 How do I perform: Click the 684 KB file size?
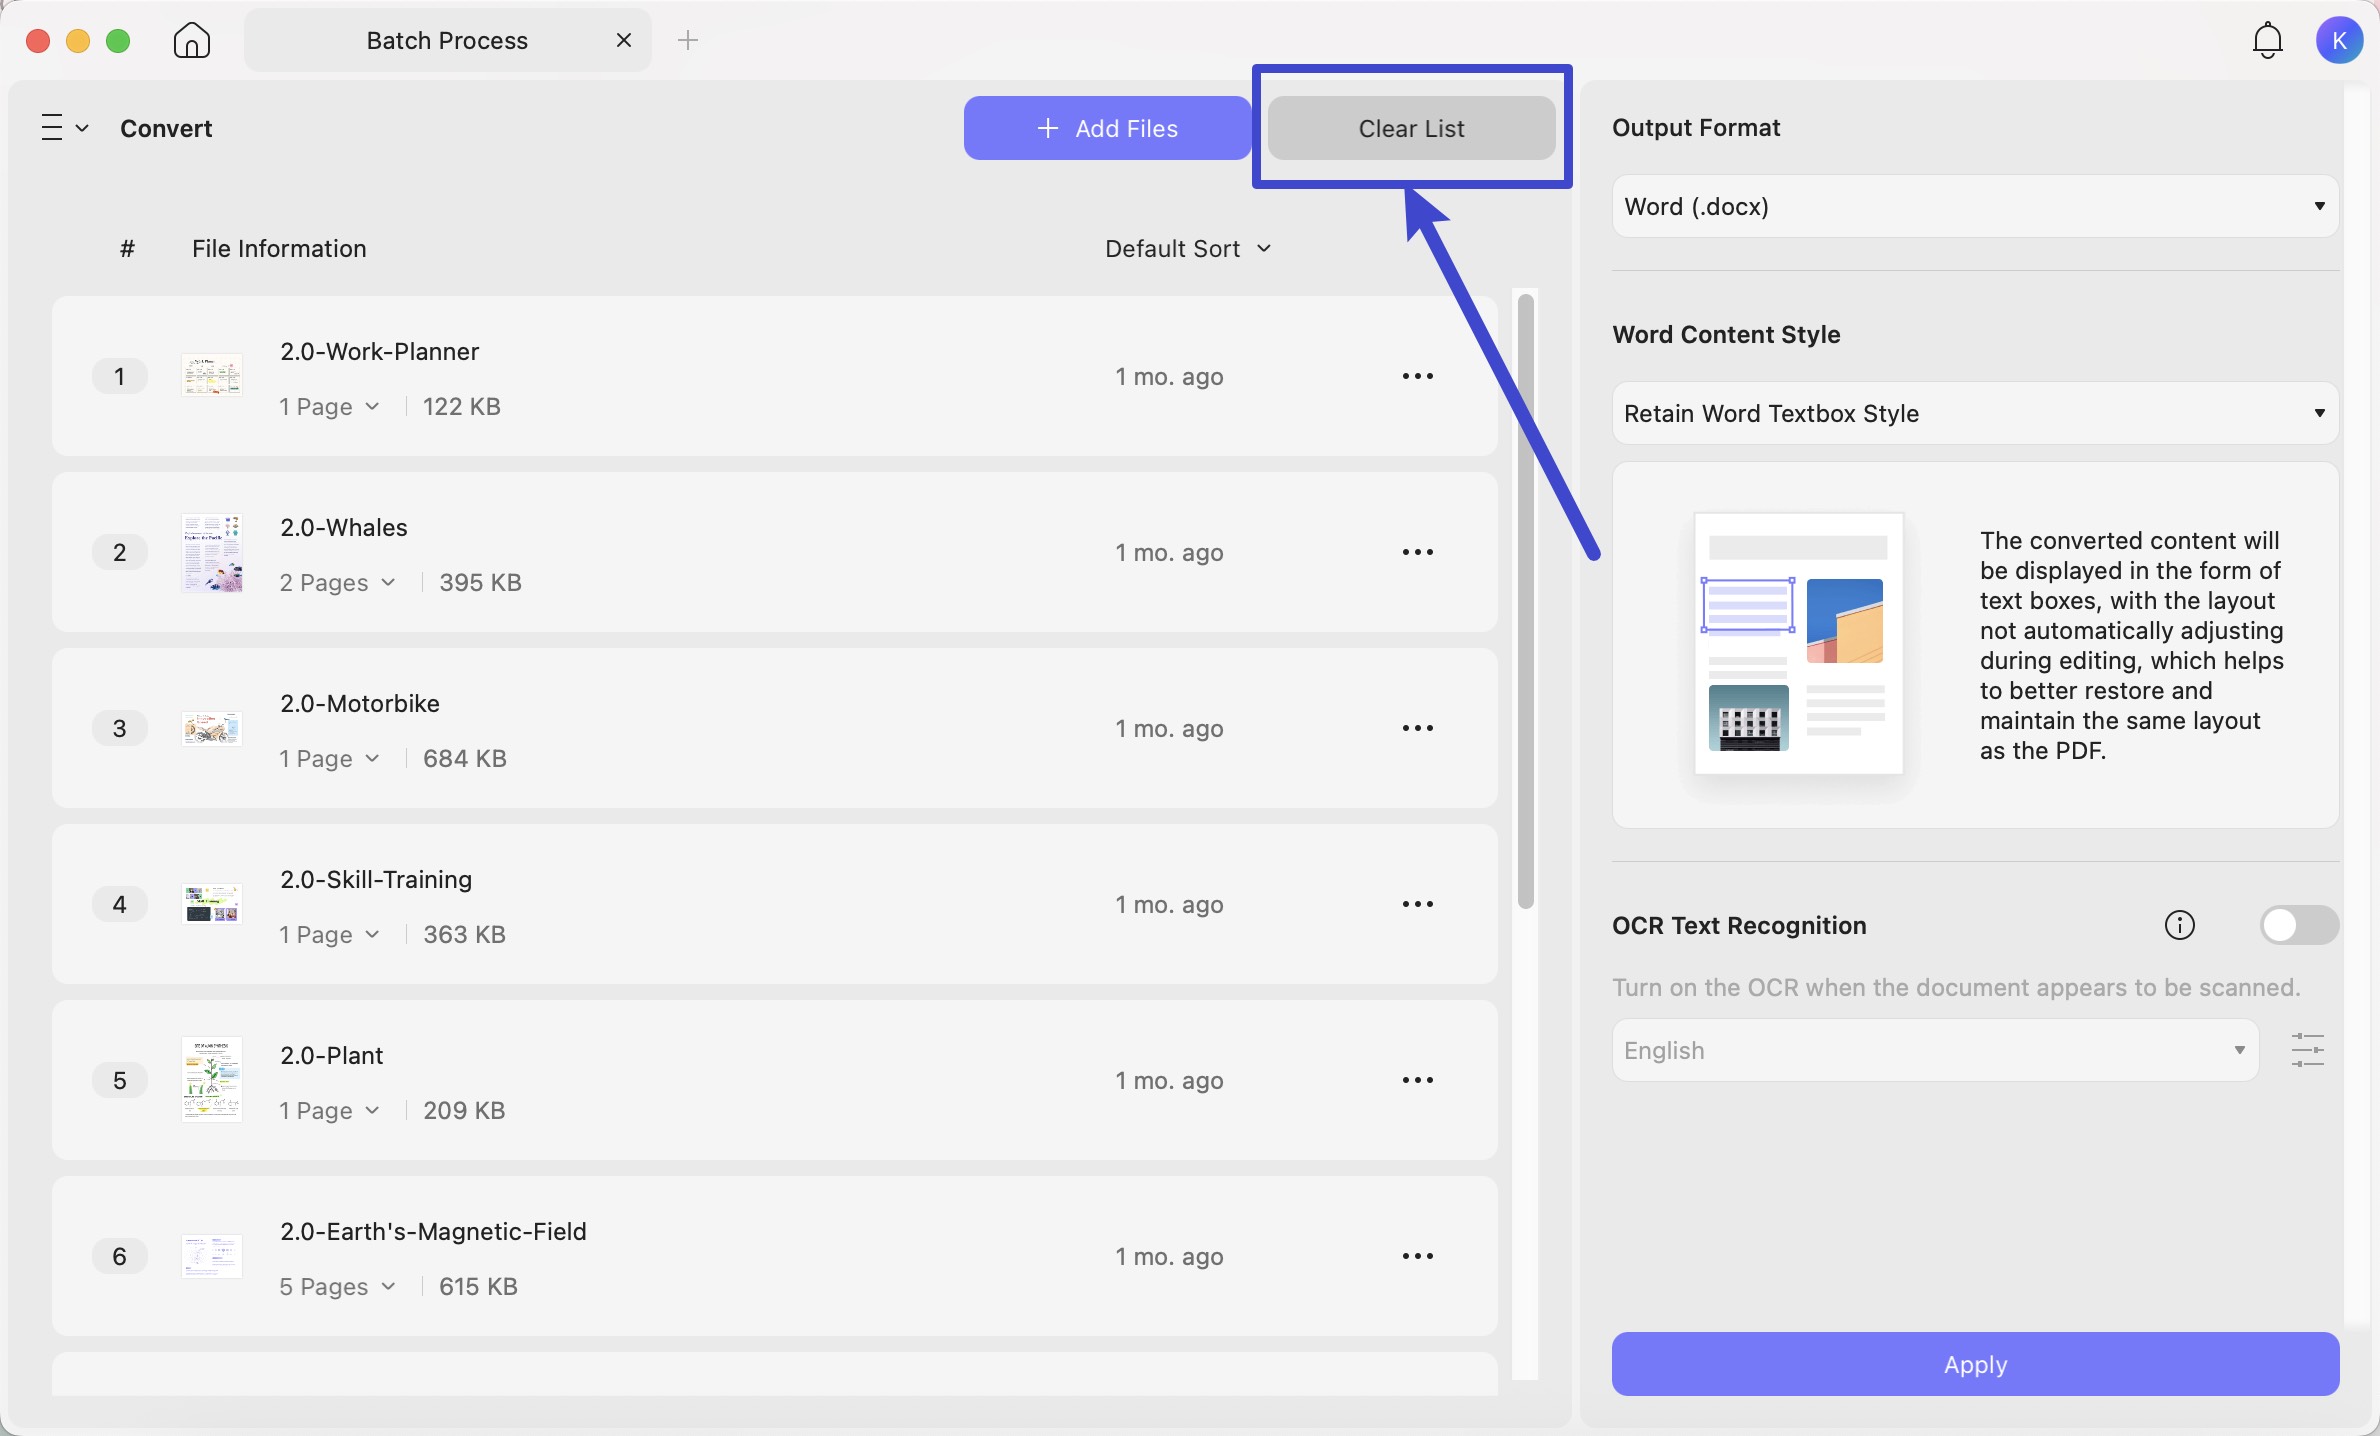pos(465,758)
